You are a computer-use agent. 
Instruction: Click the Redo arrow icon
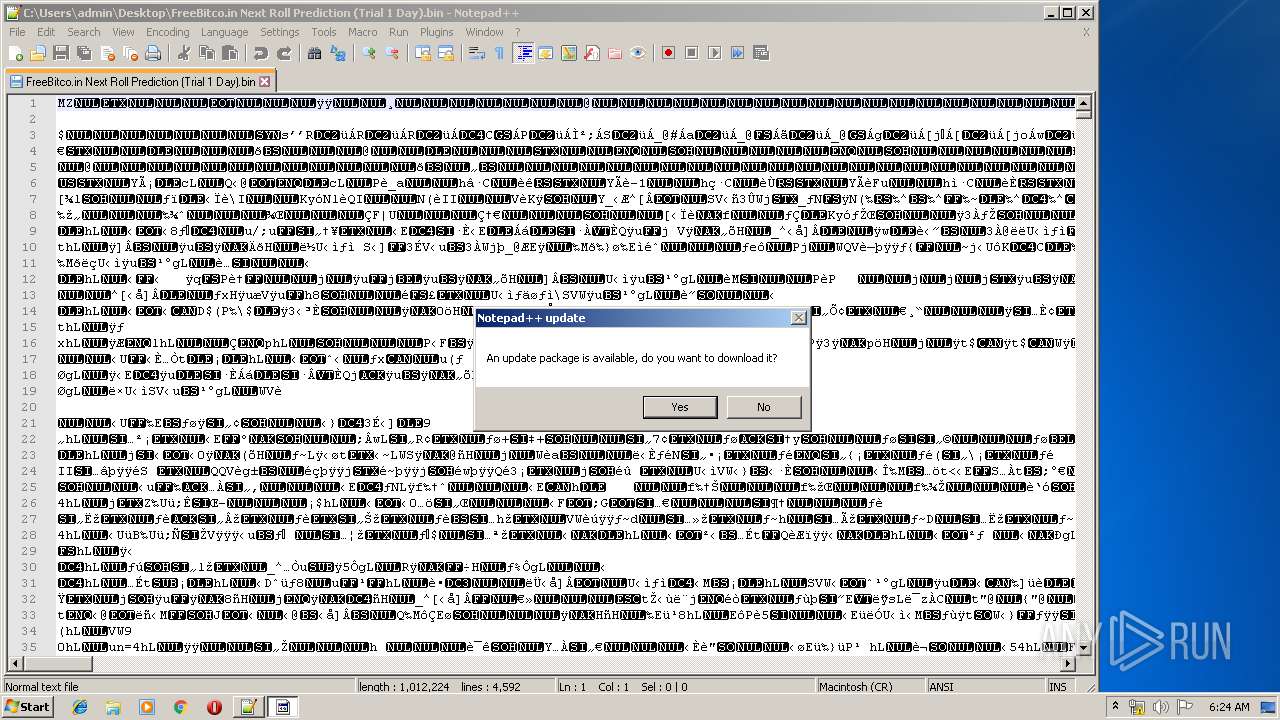tap(284, 53)
